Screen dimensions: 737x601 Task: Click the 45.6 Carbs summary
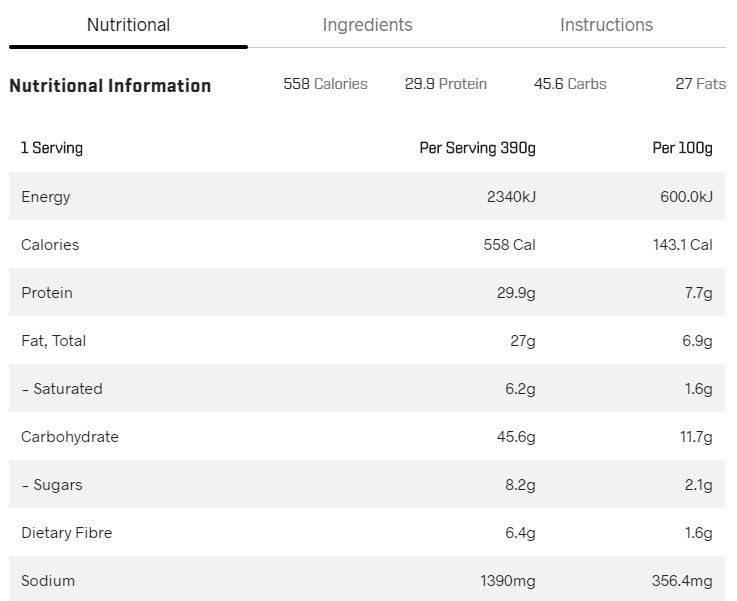click(570, 84)
